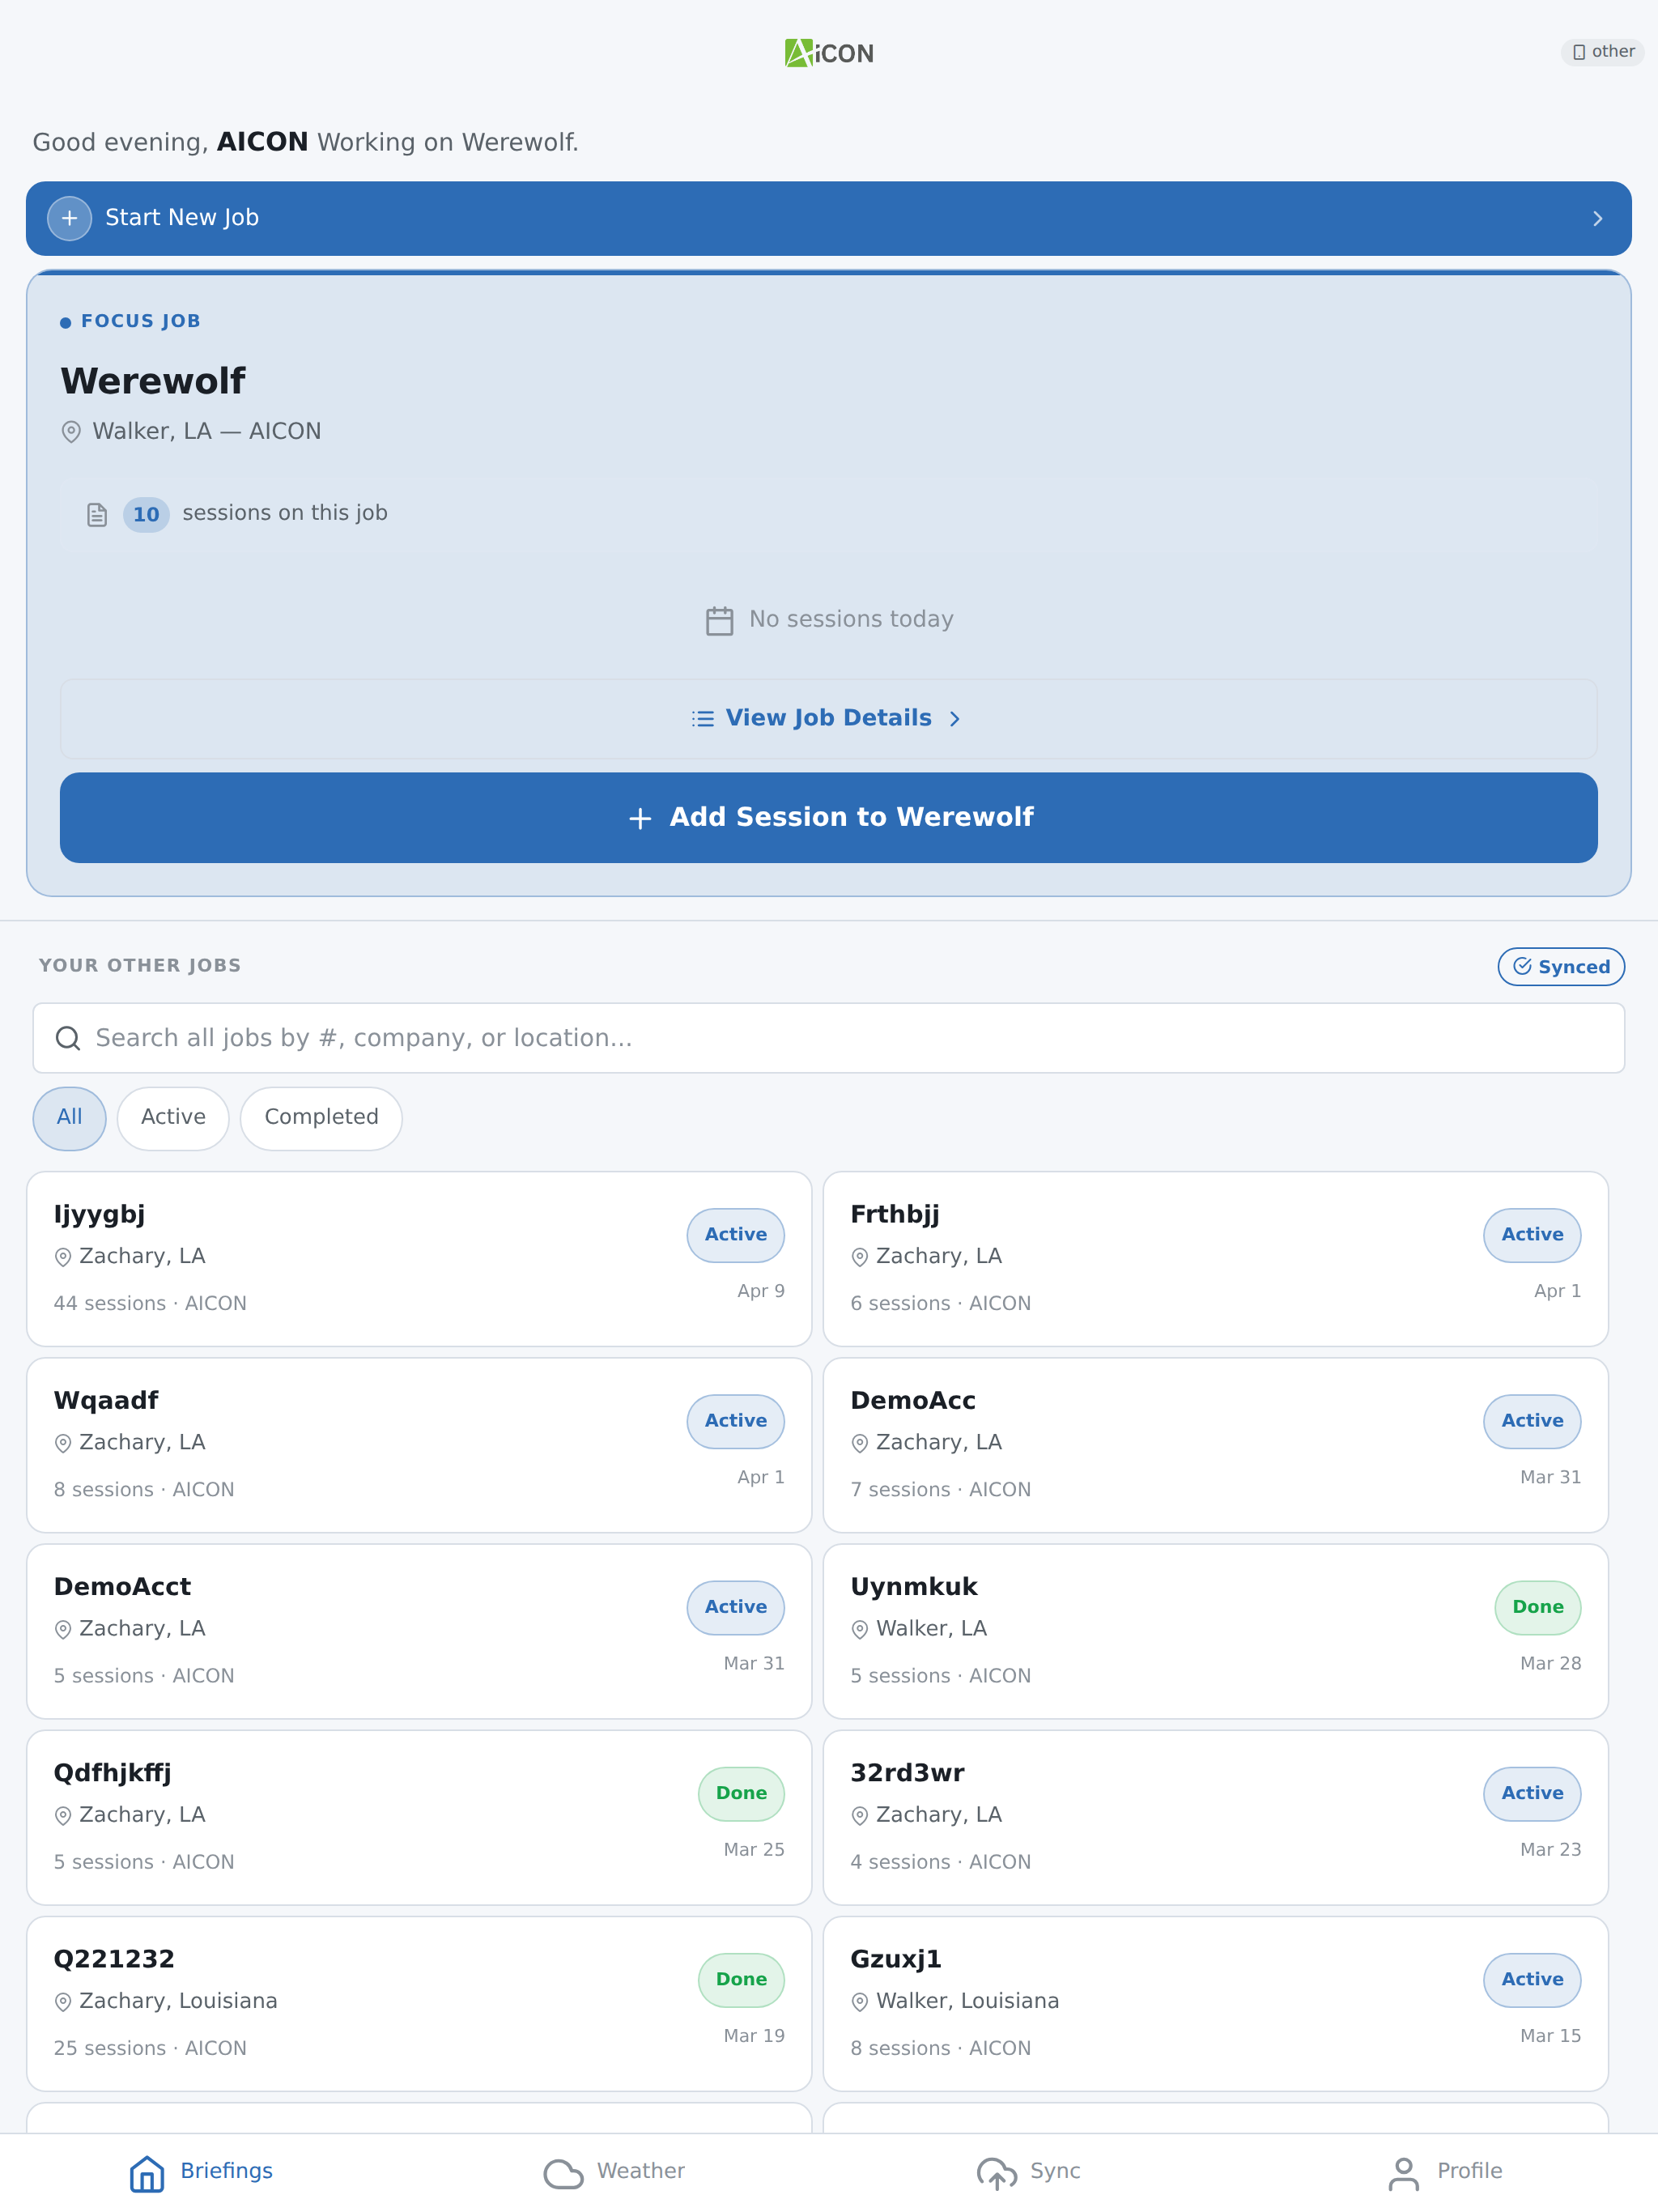Click Done badge on Q221232 card
The width and height of the screenshot is (1658, 2212).
pyautogui.click(x=741, y=1979)
